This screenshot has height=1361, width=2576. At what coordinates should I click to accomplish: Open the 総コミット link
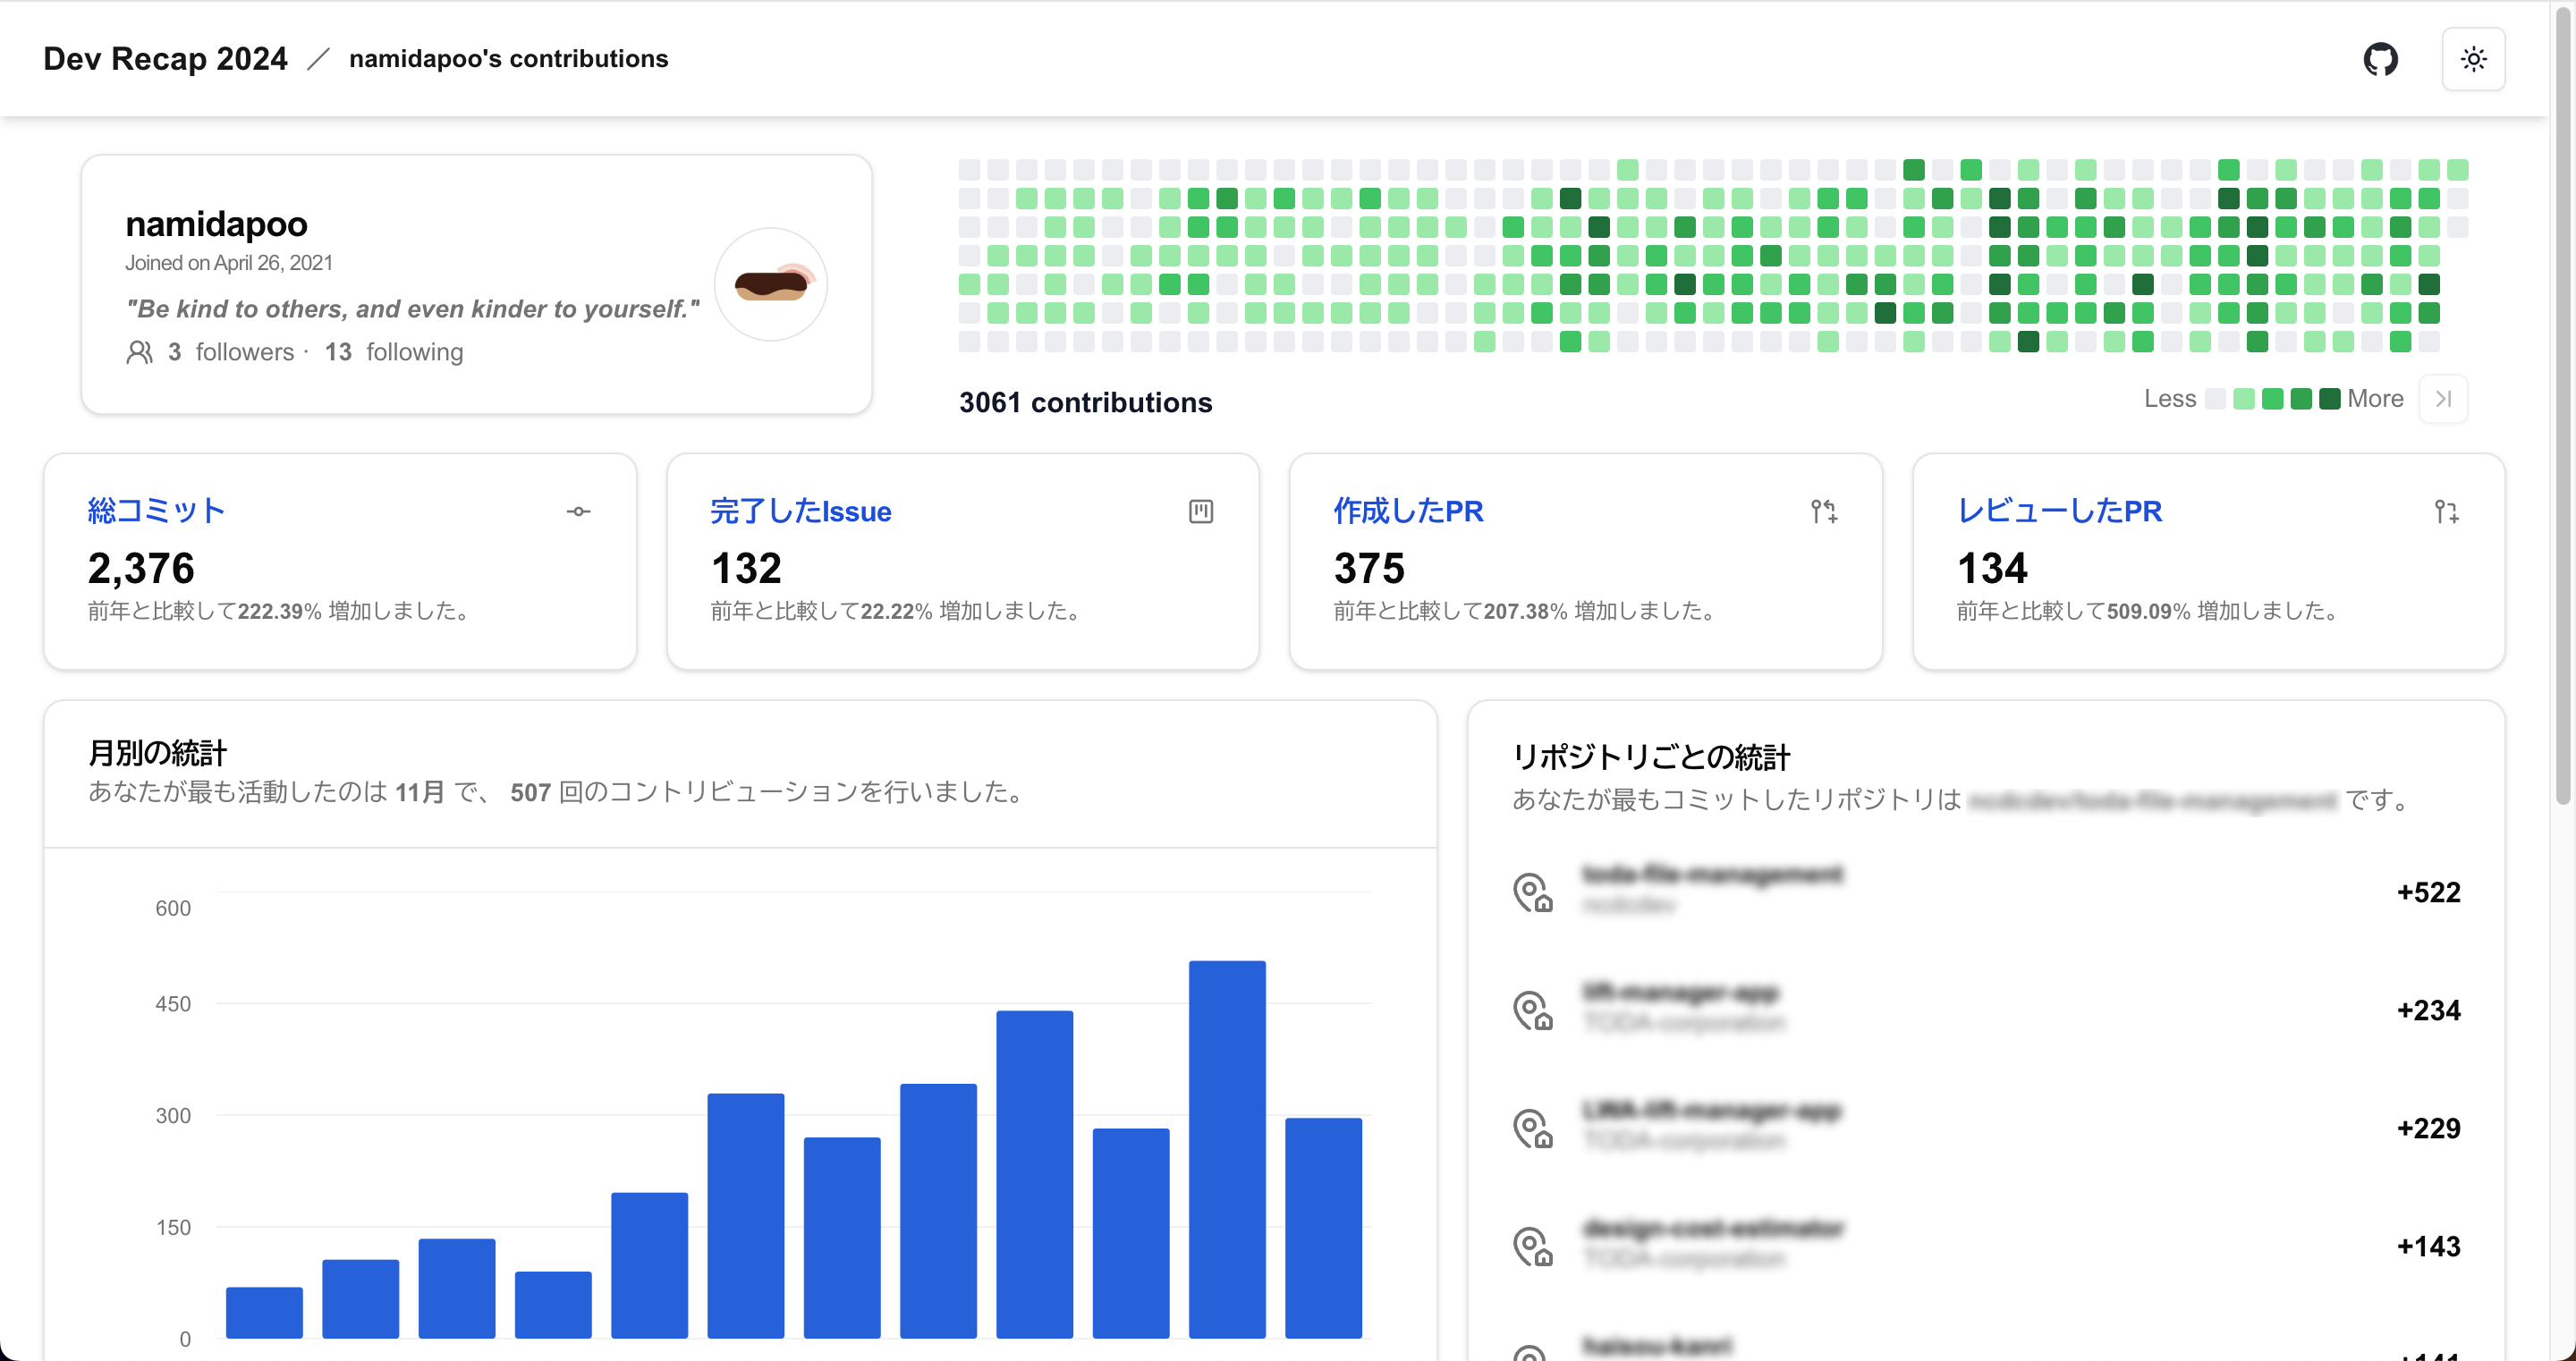coord(156,510)
